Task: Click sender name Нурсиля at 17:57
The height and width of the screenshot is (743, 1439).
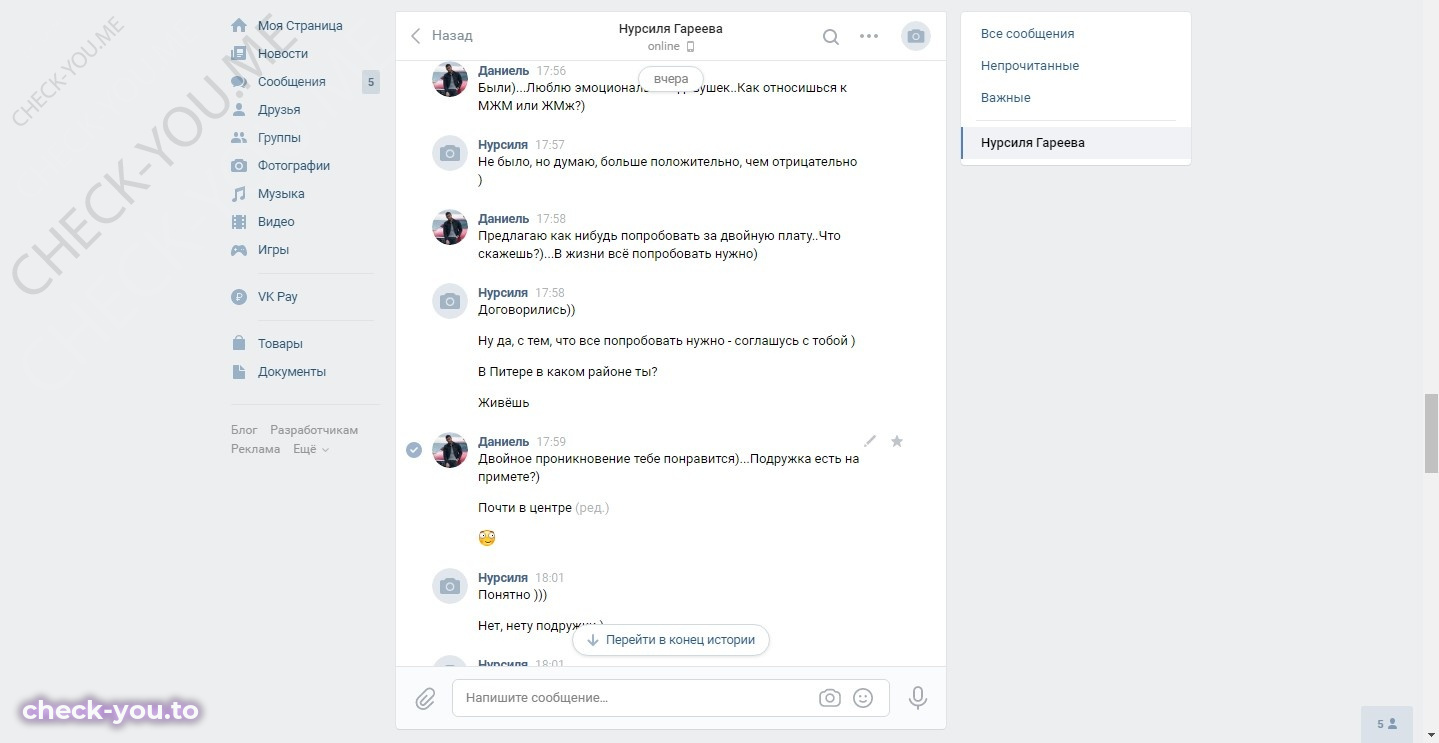Action: click(x=503, y=145)
